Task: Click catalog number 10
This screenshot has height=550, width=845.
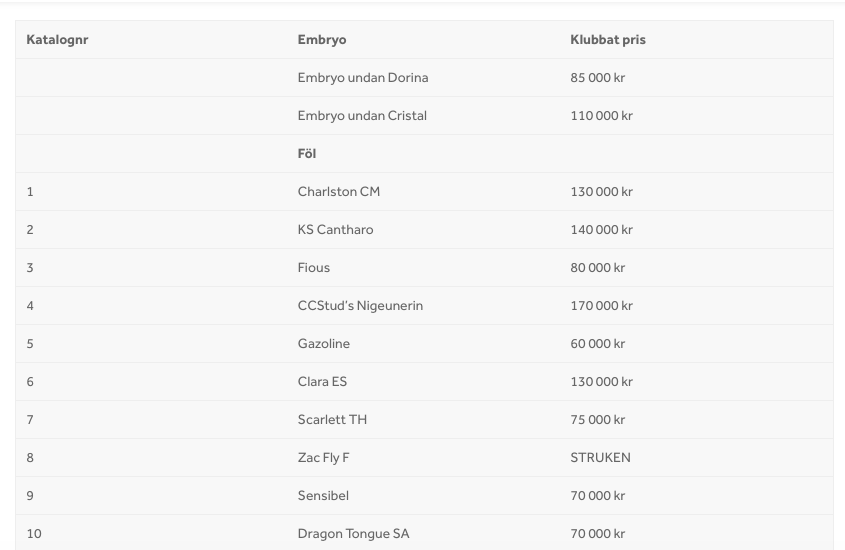Action: [34, 534]
